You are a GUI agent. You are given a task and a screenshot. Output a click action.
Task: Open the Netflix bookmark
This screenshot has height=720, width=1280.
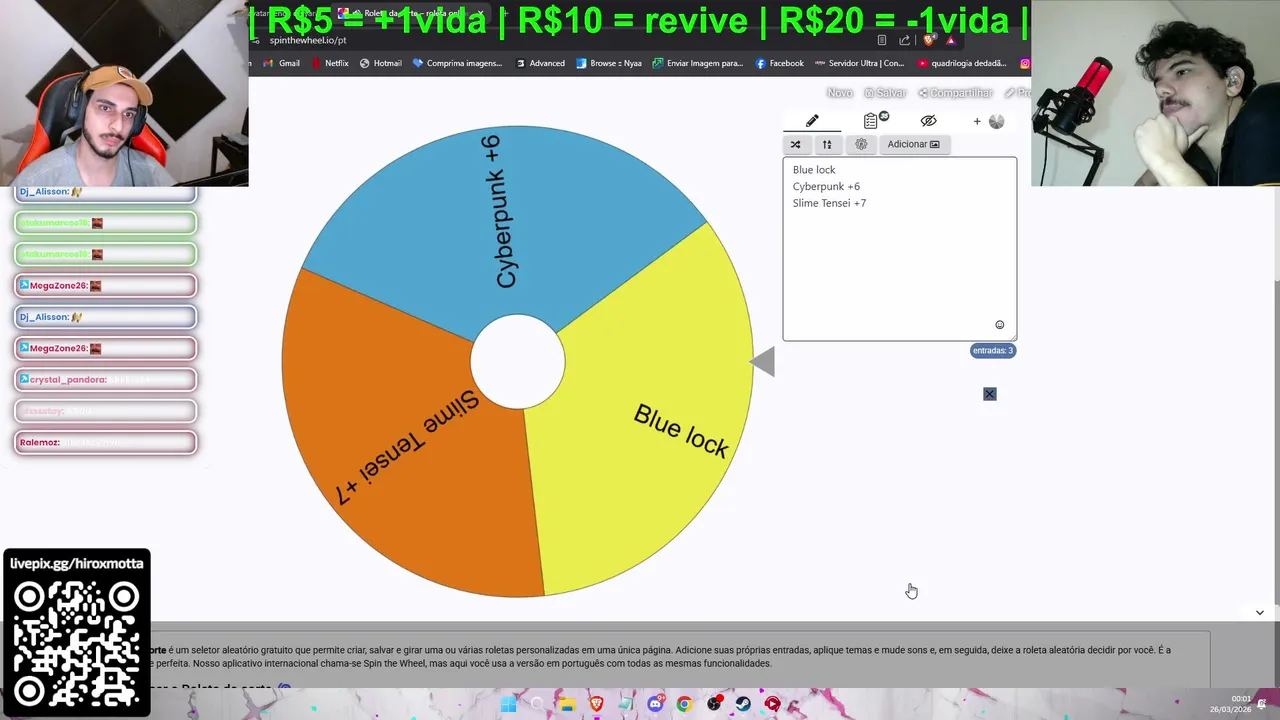(x=330, y=63)
